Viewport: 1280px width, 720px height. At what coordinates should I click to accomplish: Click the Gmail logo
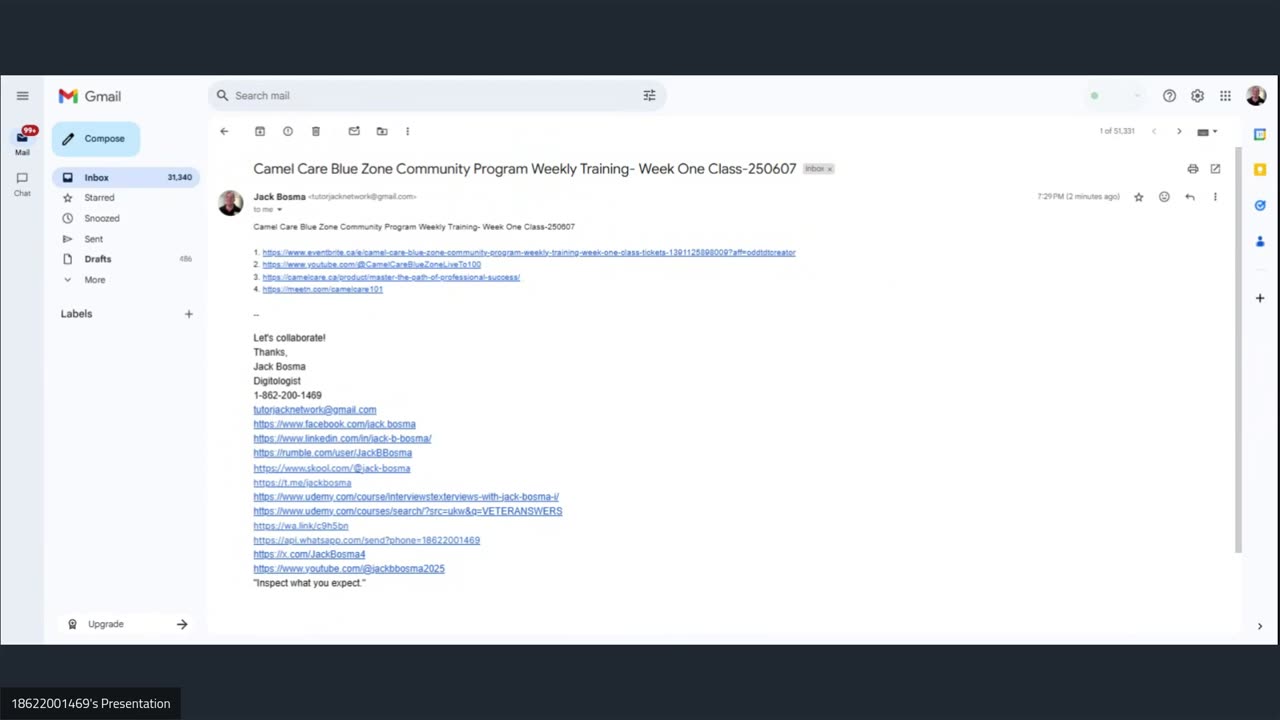pos(90,96)
